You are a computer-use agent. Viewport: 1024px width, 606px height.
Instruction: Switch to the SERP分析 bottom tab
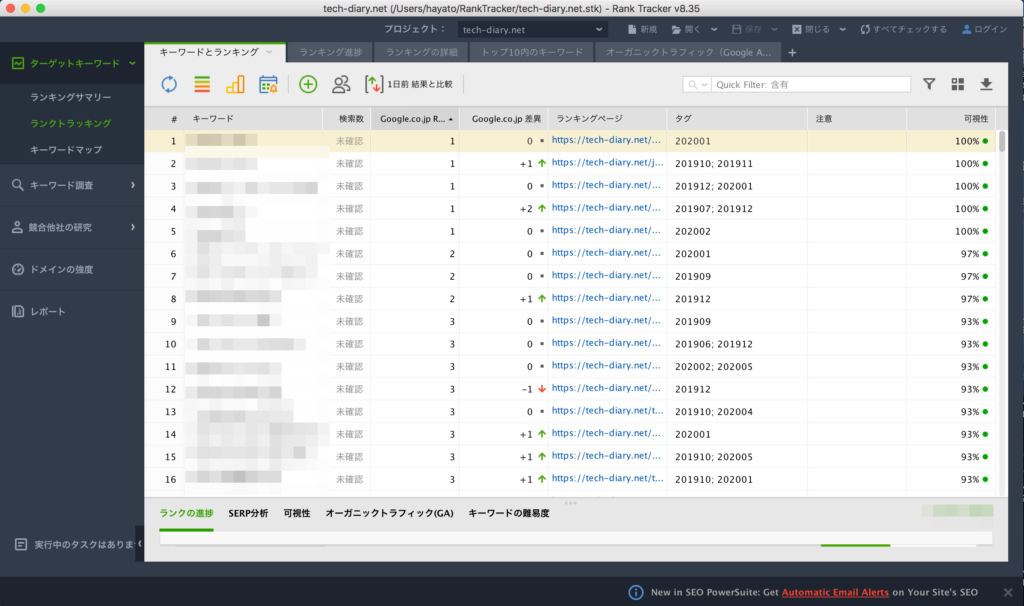(x=248, y=513)
